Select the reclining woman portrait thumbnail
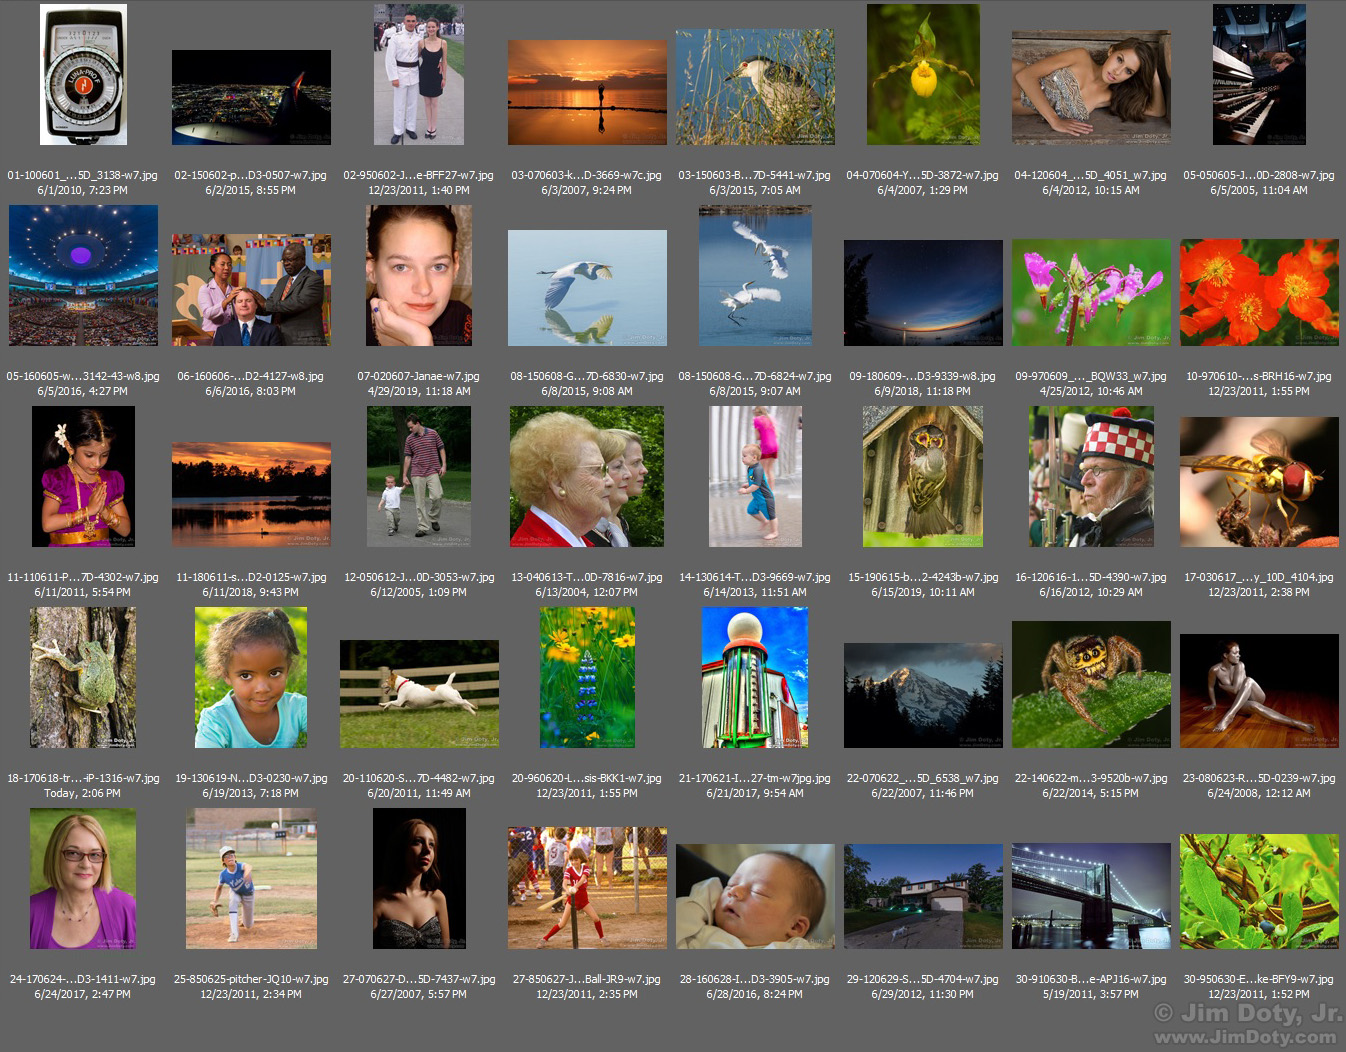The height and width of the screenshot is (1052, 1346). pyautogui.click(x=1091, y=87)
